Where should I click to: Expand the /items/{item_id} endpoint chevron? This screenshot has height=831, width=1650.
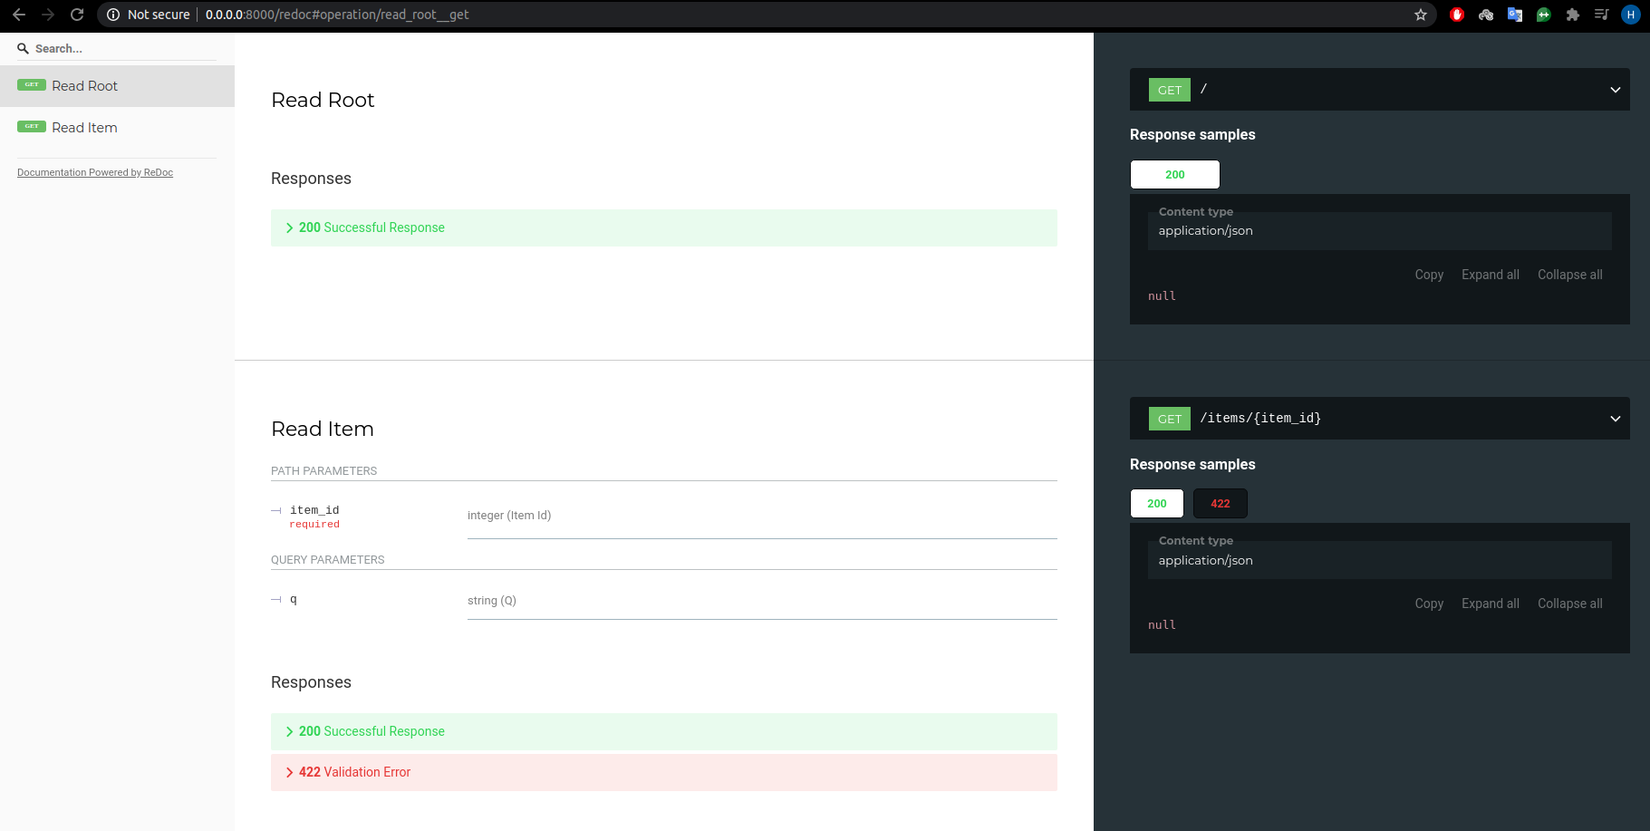pyautogui.click(x=1615, y=419)
